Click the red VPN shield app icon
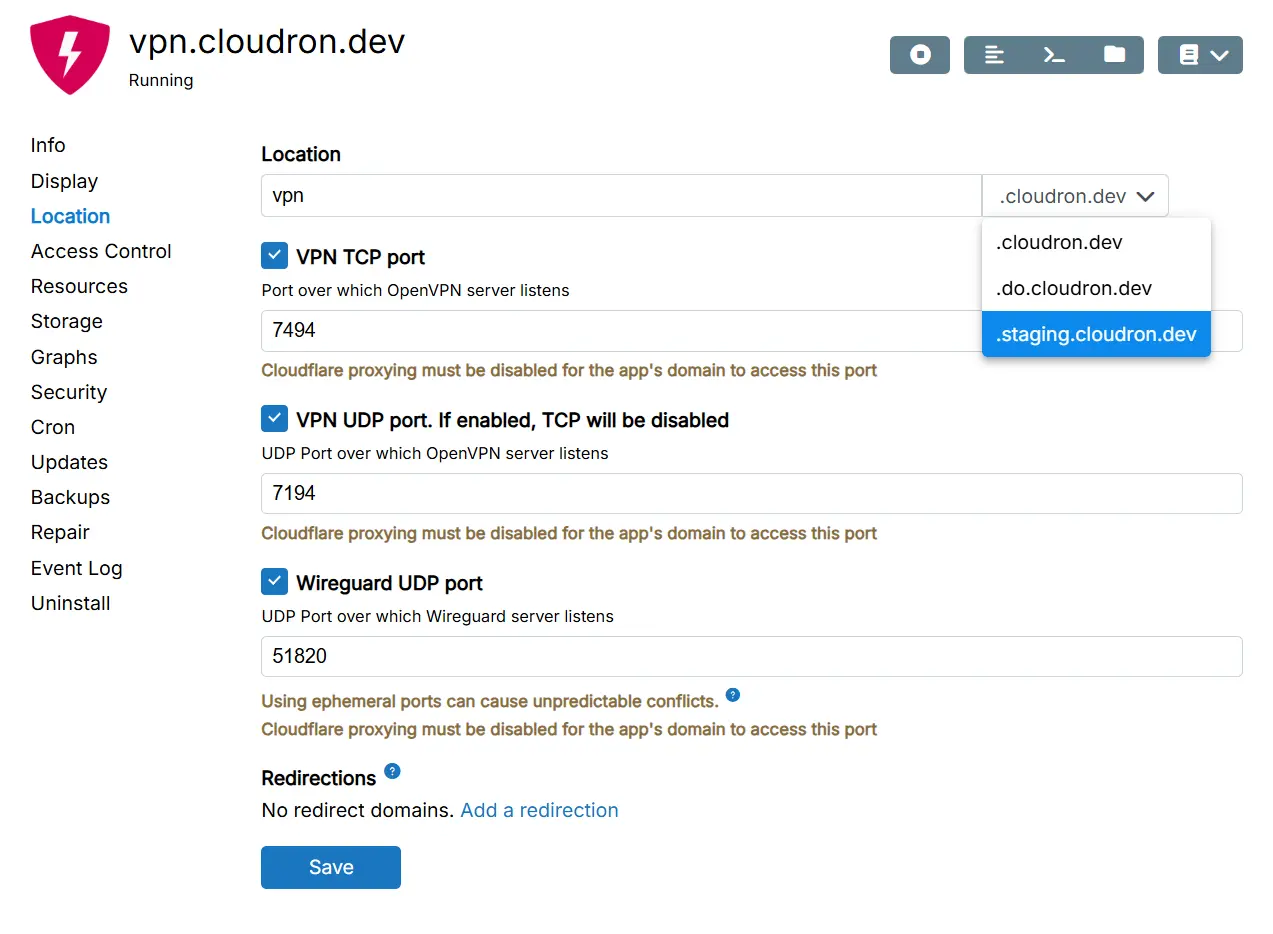Screen dimensions: 1273x934 (69, 56)
